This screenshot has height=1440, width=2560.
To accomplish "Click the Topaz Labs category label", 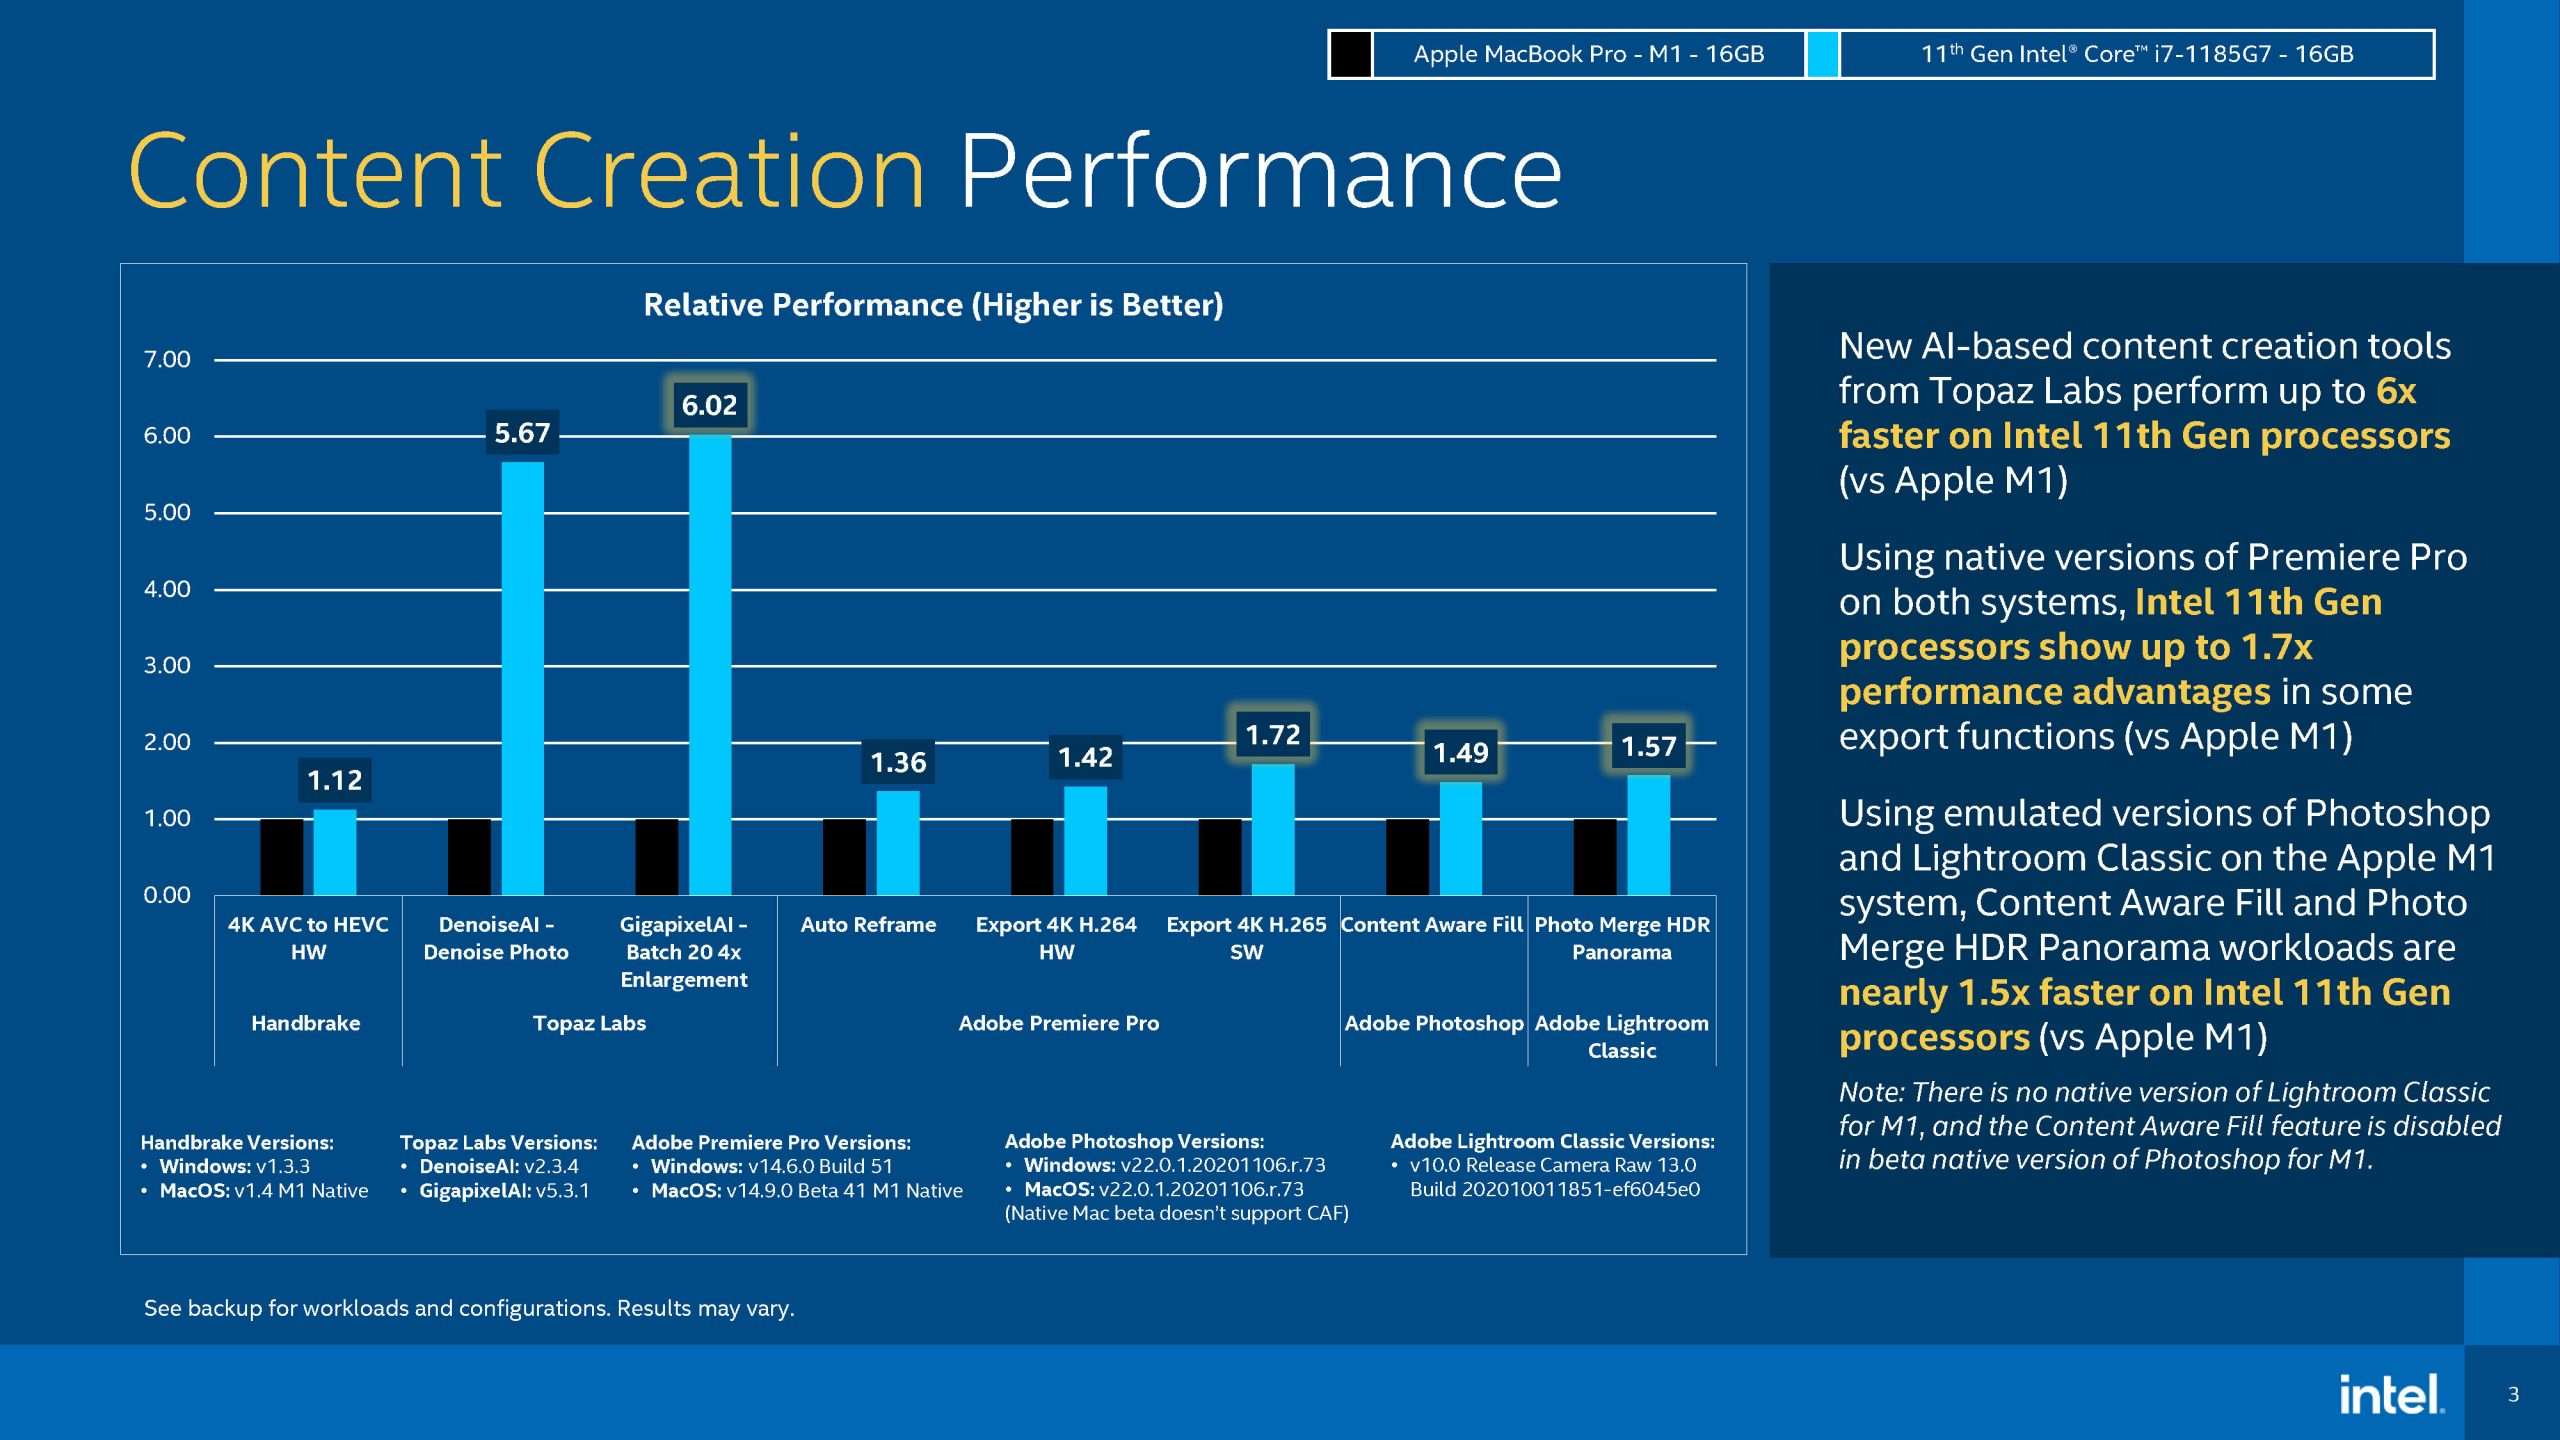I will click(x=589, y=1023).
